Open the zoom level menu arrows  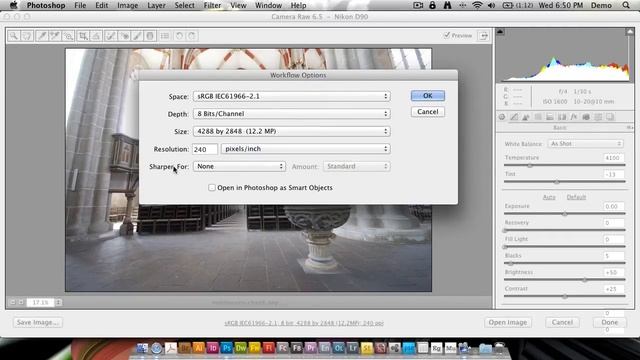pyautogui.click(x=58, y=302)
